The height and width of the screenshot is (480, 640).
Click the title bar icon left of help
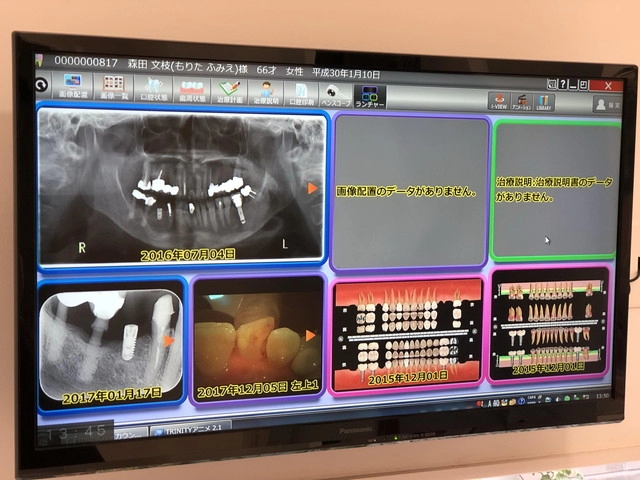[x=552, y=84]
